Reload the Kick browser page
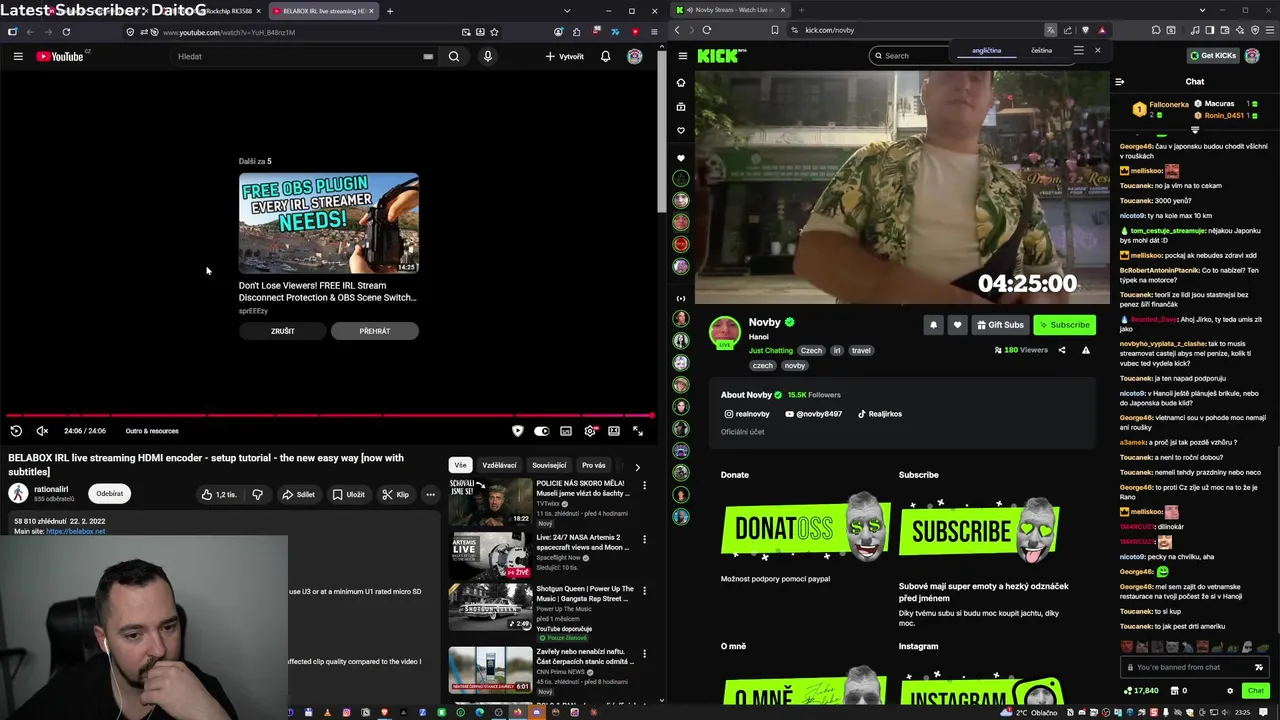Screen dimensions: 1280x720 pyautogui.click(x=707, y=30)
